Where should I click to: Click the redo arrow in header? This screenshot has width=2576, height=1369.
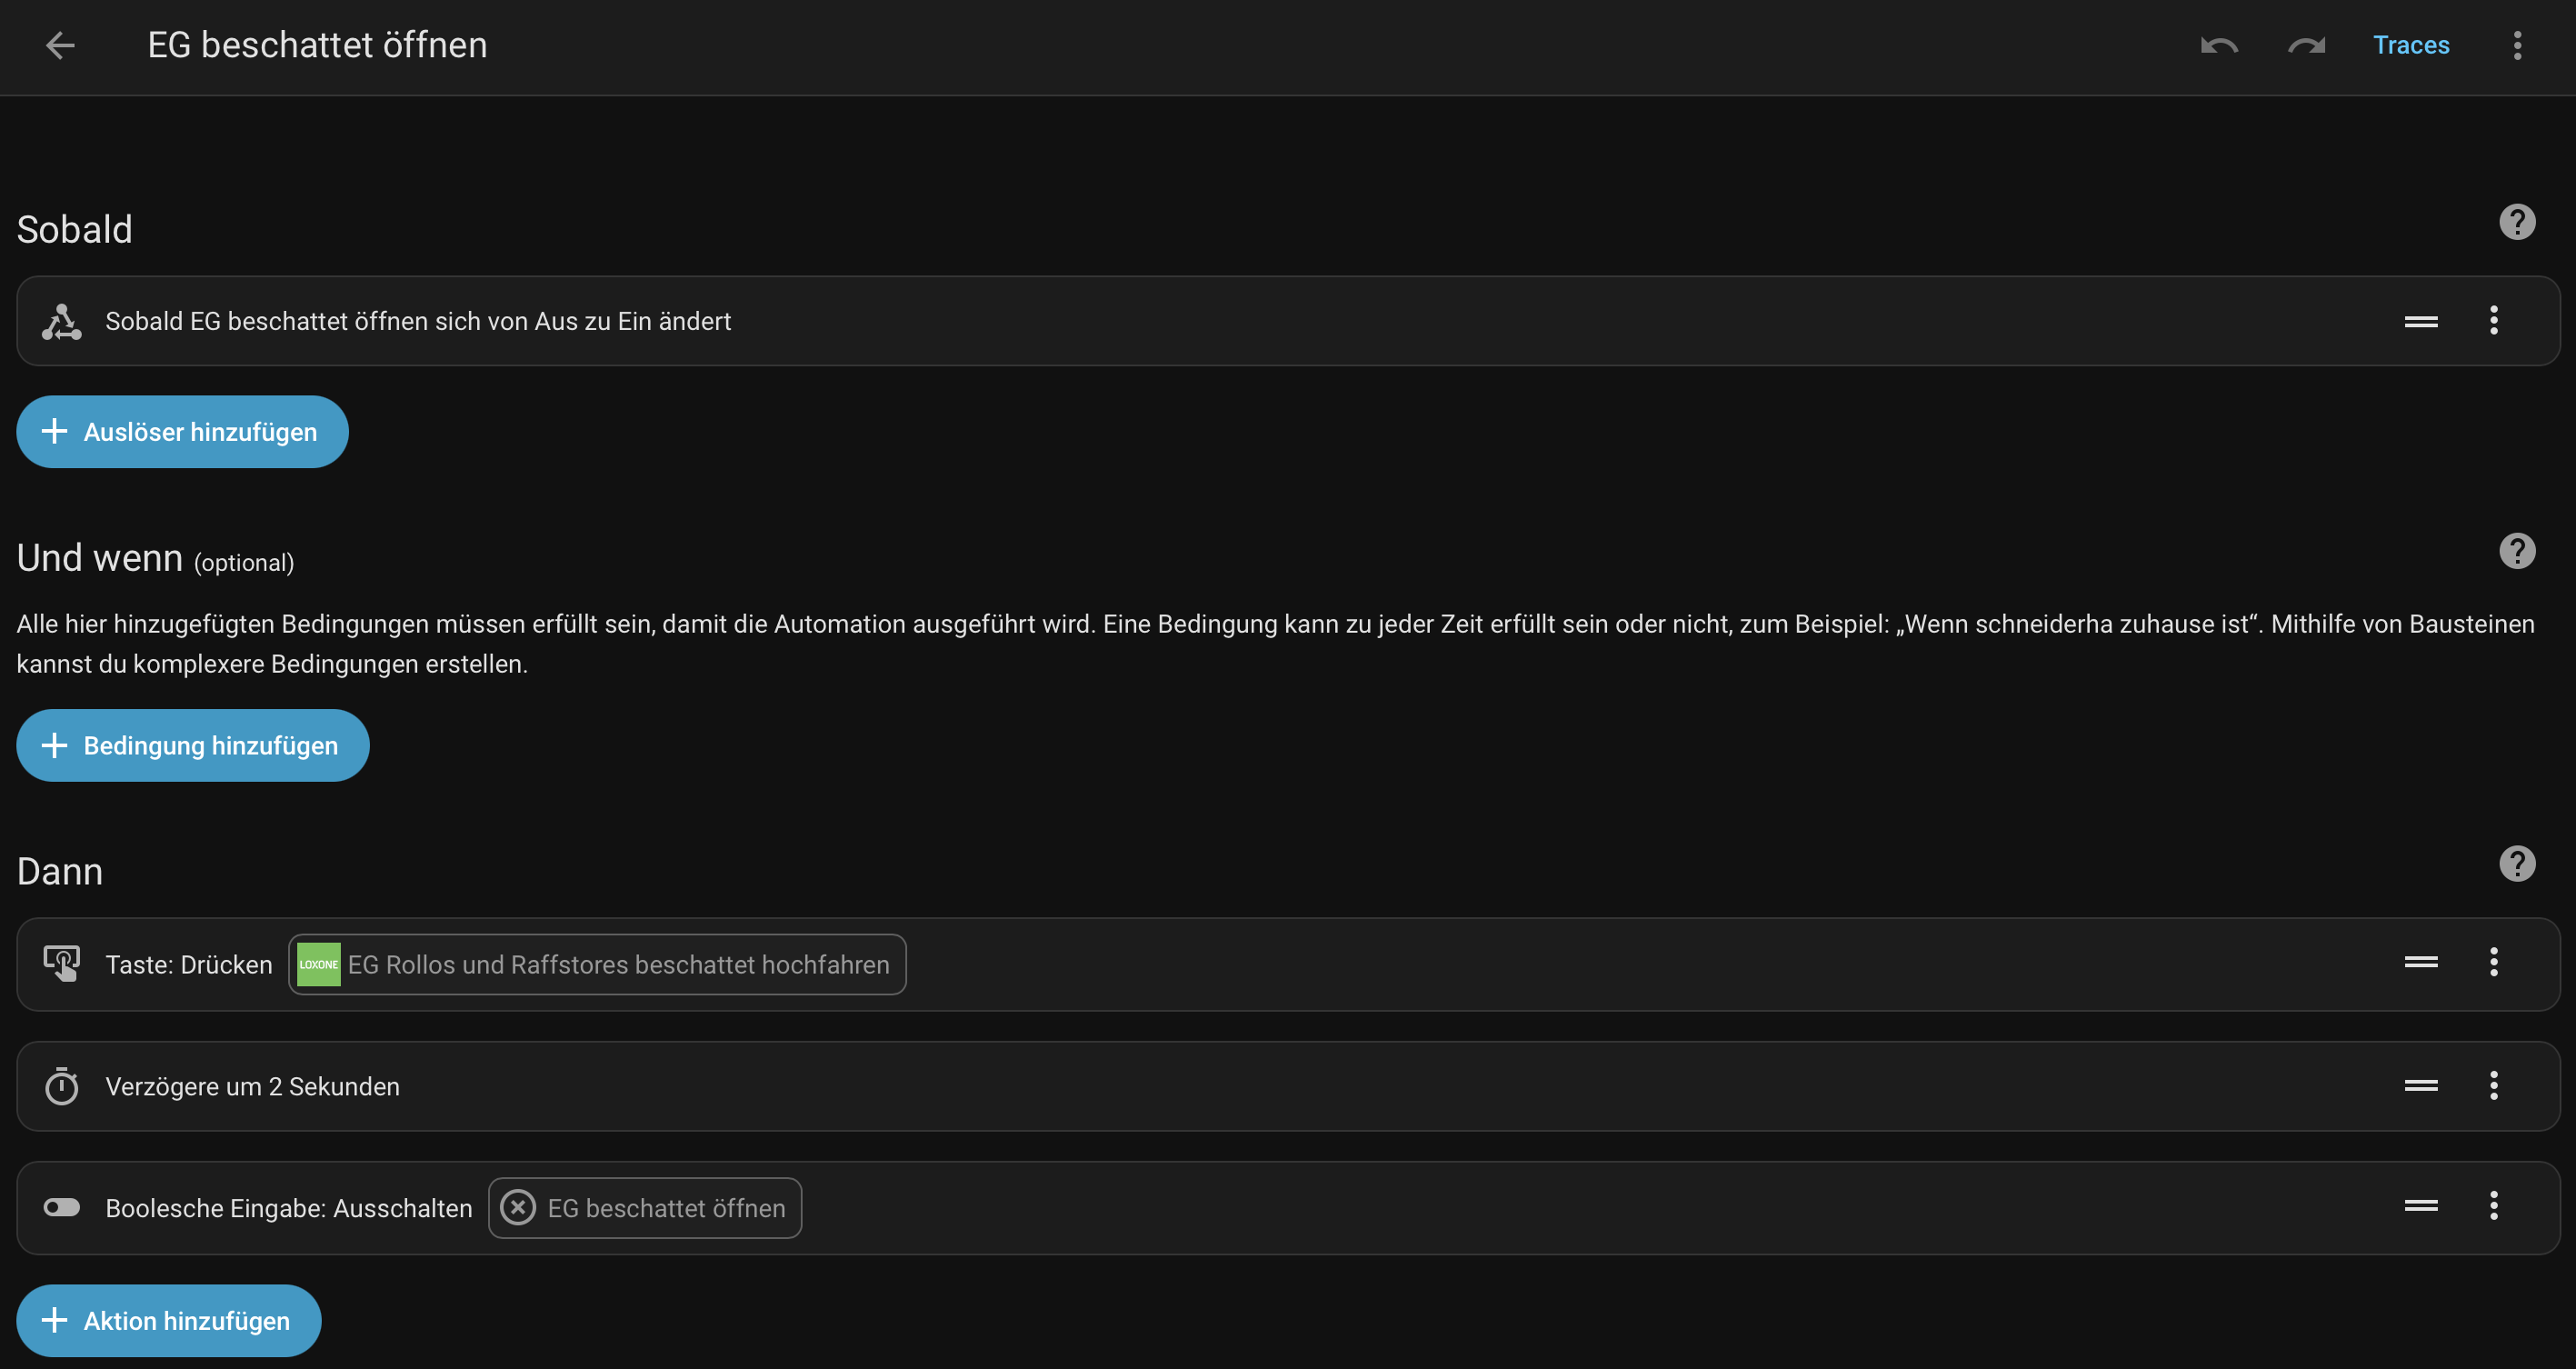(2306, 45)
